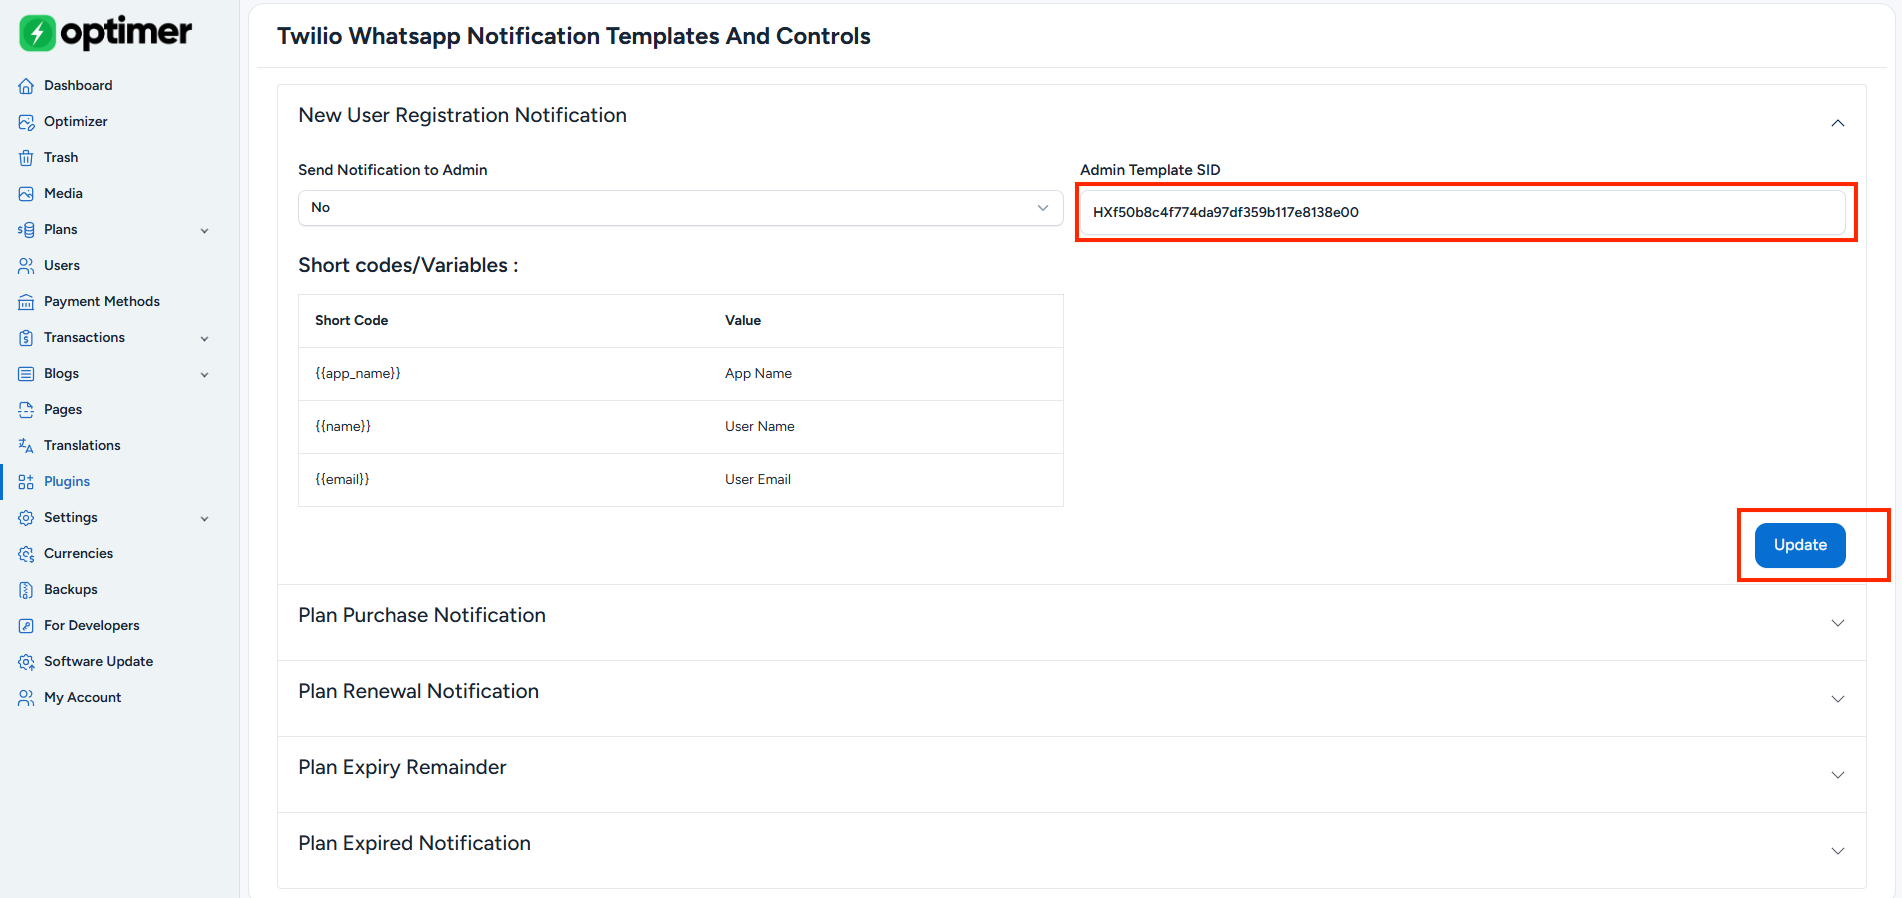The height and width of the screenshot is (898, 1902).
Task: Expand Plan Renewal Notification chevron
Action: pyautogui.click(x=1837, y=699)
